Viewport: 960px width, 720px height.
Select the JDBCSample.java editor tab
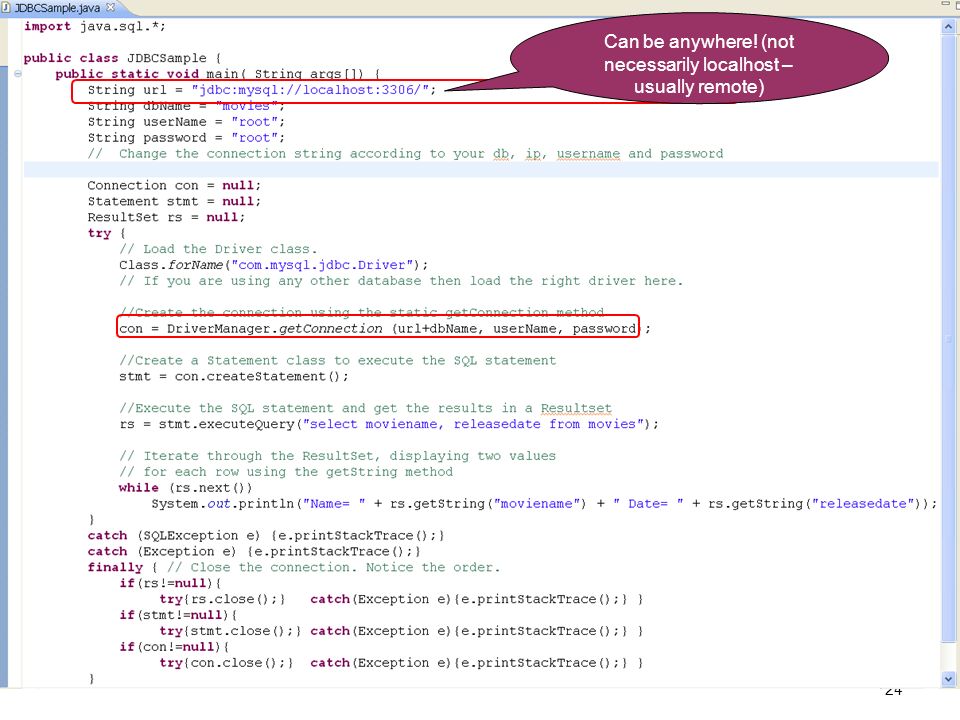click(57, 8)
